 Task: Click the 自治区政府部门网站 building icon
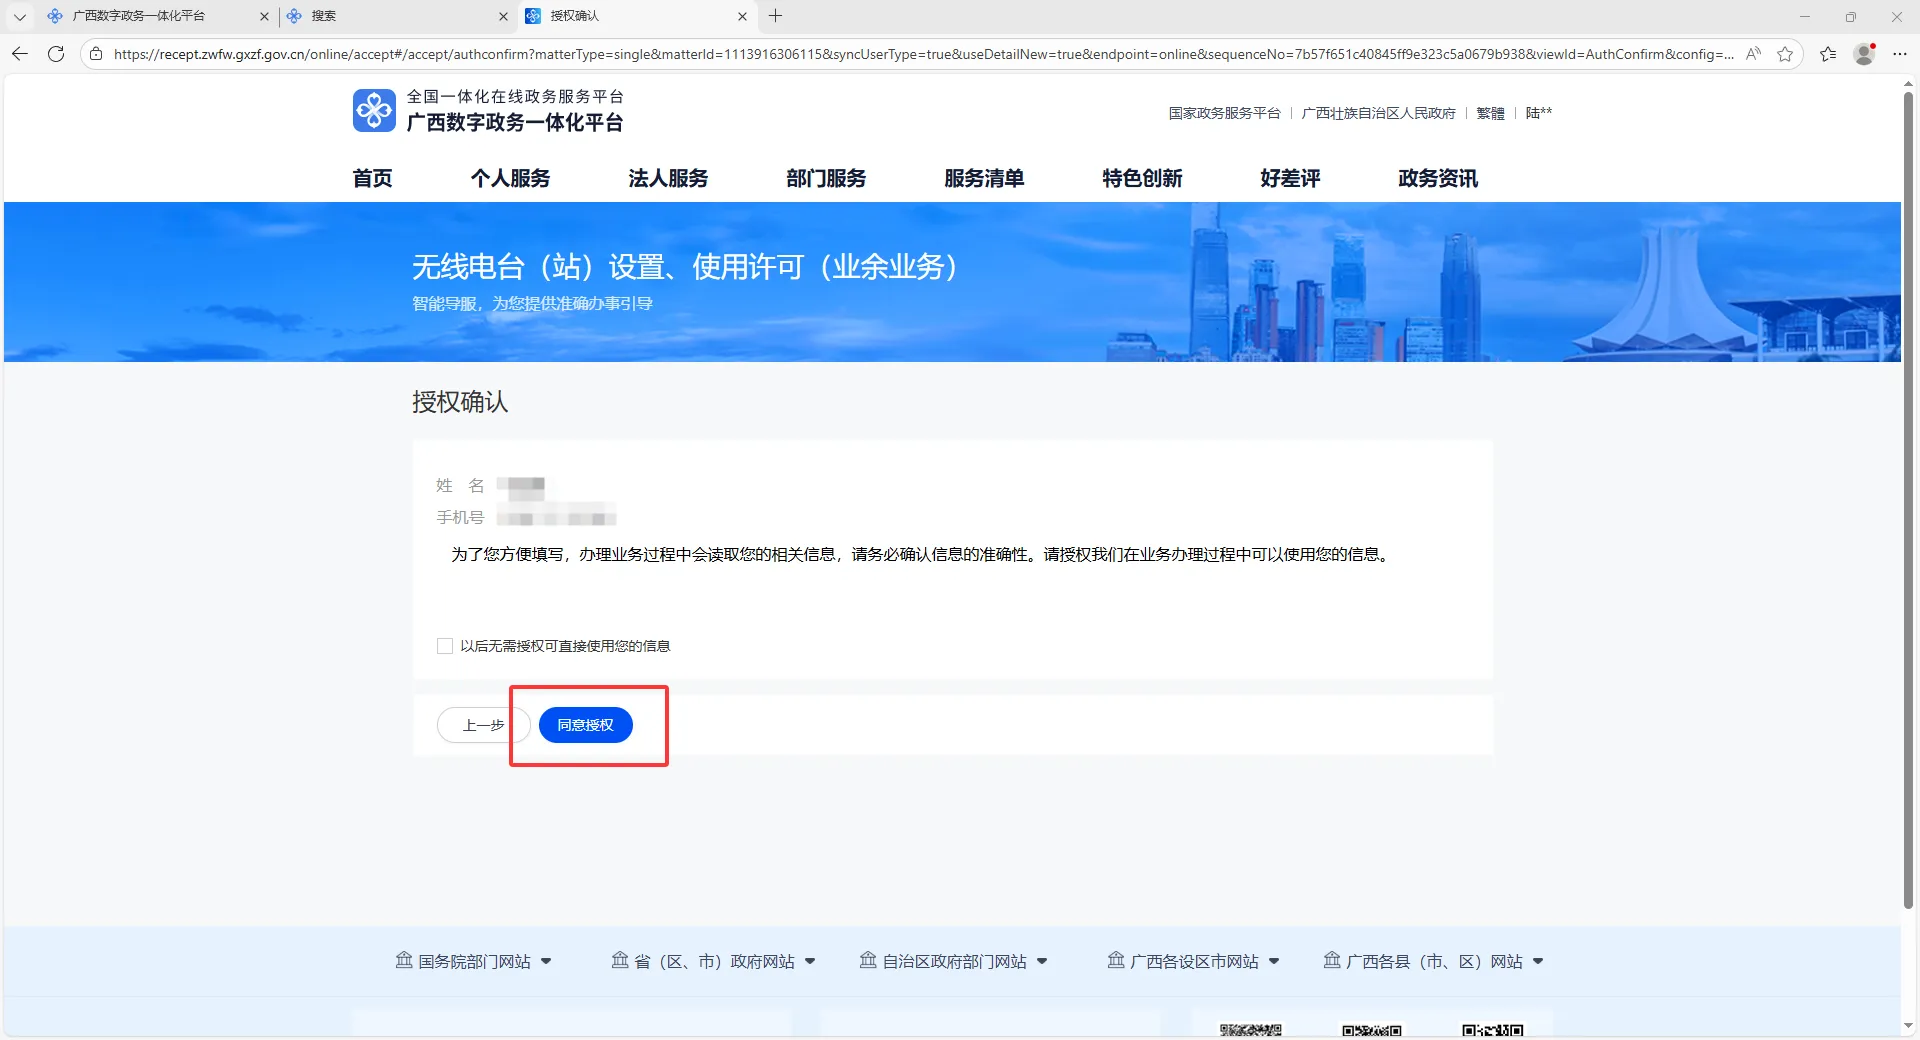click(866, 961)
